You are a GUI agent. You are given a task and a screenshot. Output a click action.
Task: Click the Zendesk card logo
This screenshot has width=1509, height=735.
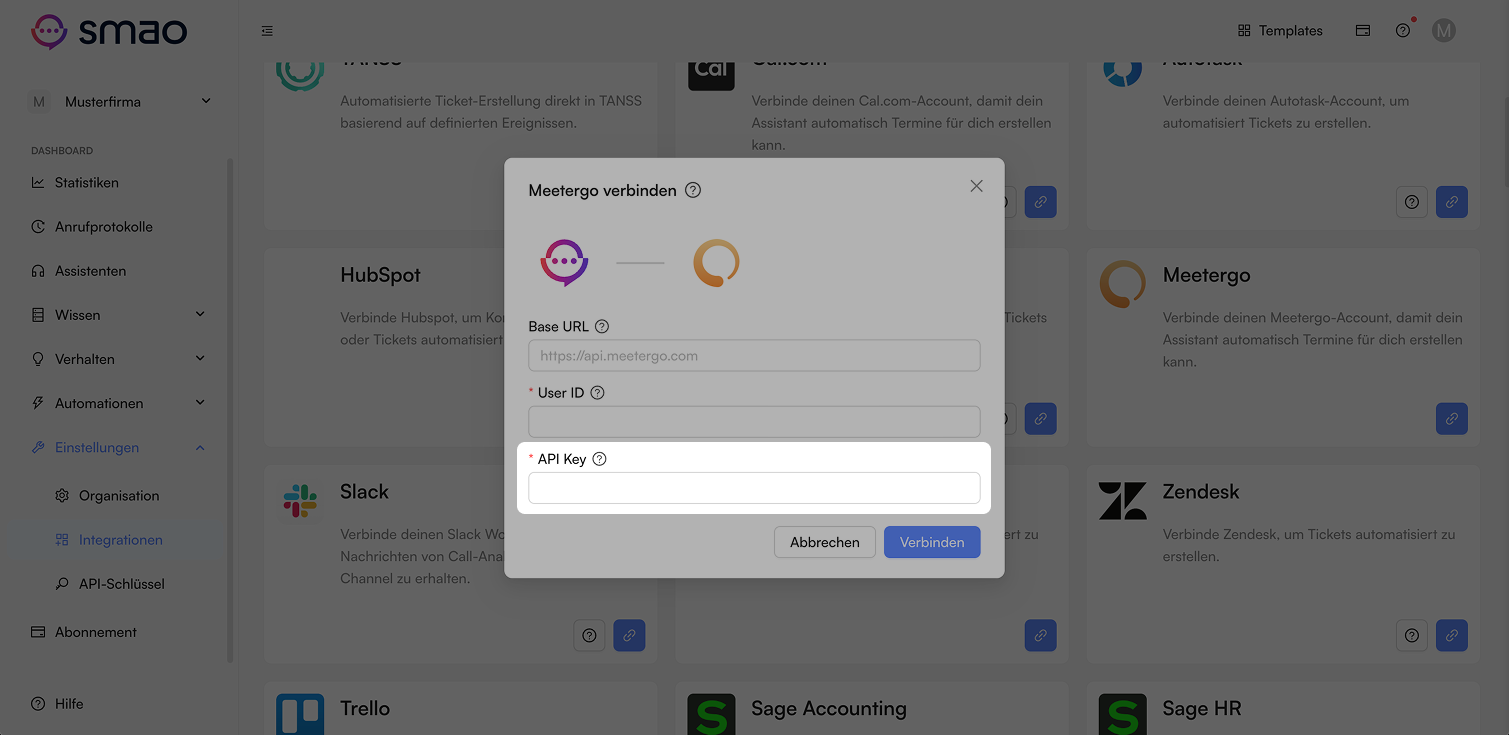pos(1123,501)
